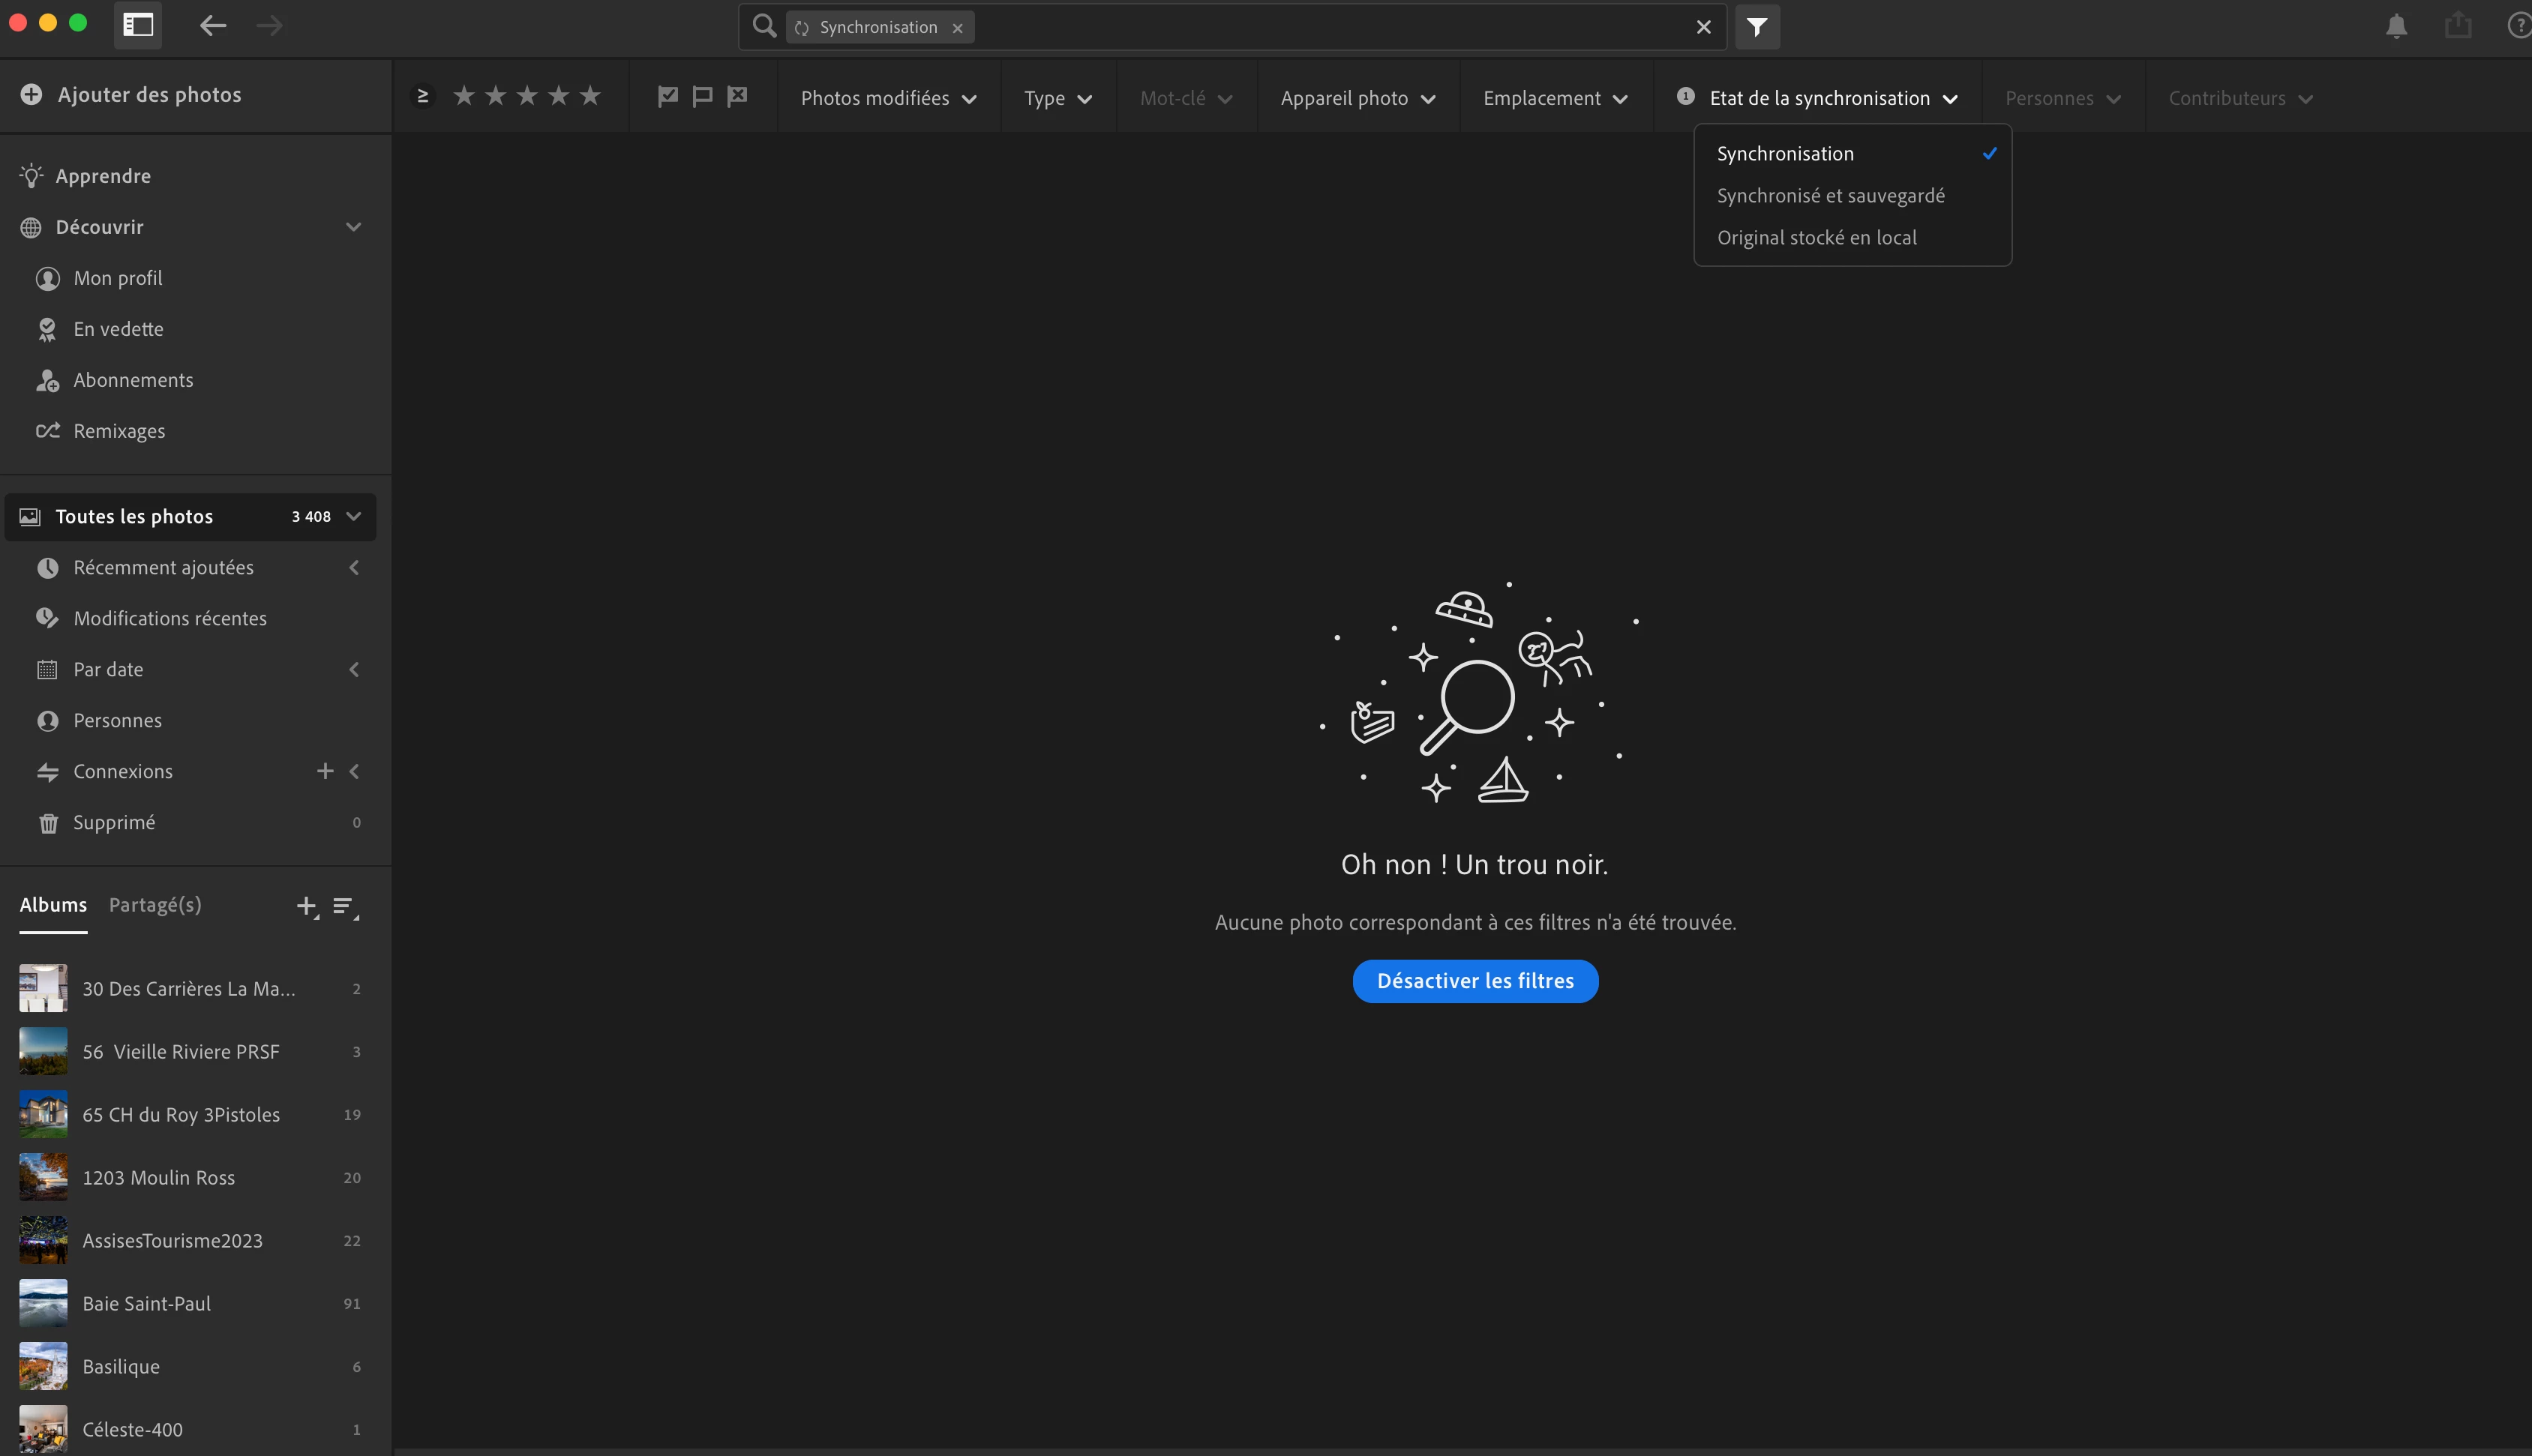Viewport: 2532px width, 1456px height.
Task: Select Synchronisé et sauvegardé option
Action: [1830, 196]
